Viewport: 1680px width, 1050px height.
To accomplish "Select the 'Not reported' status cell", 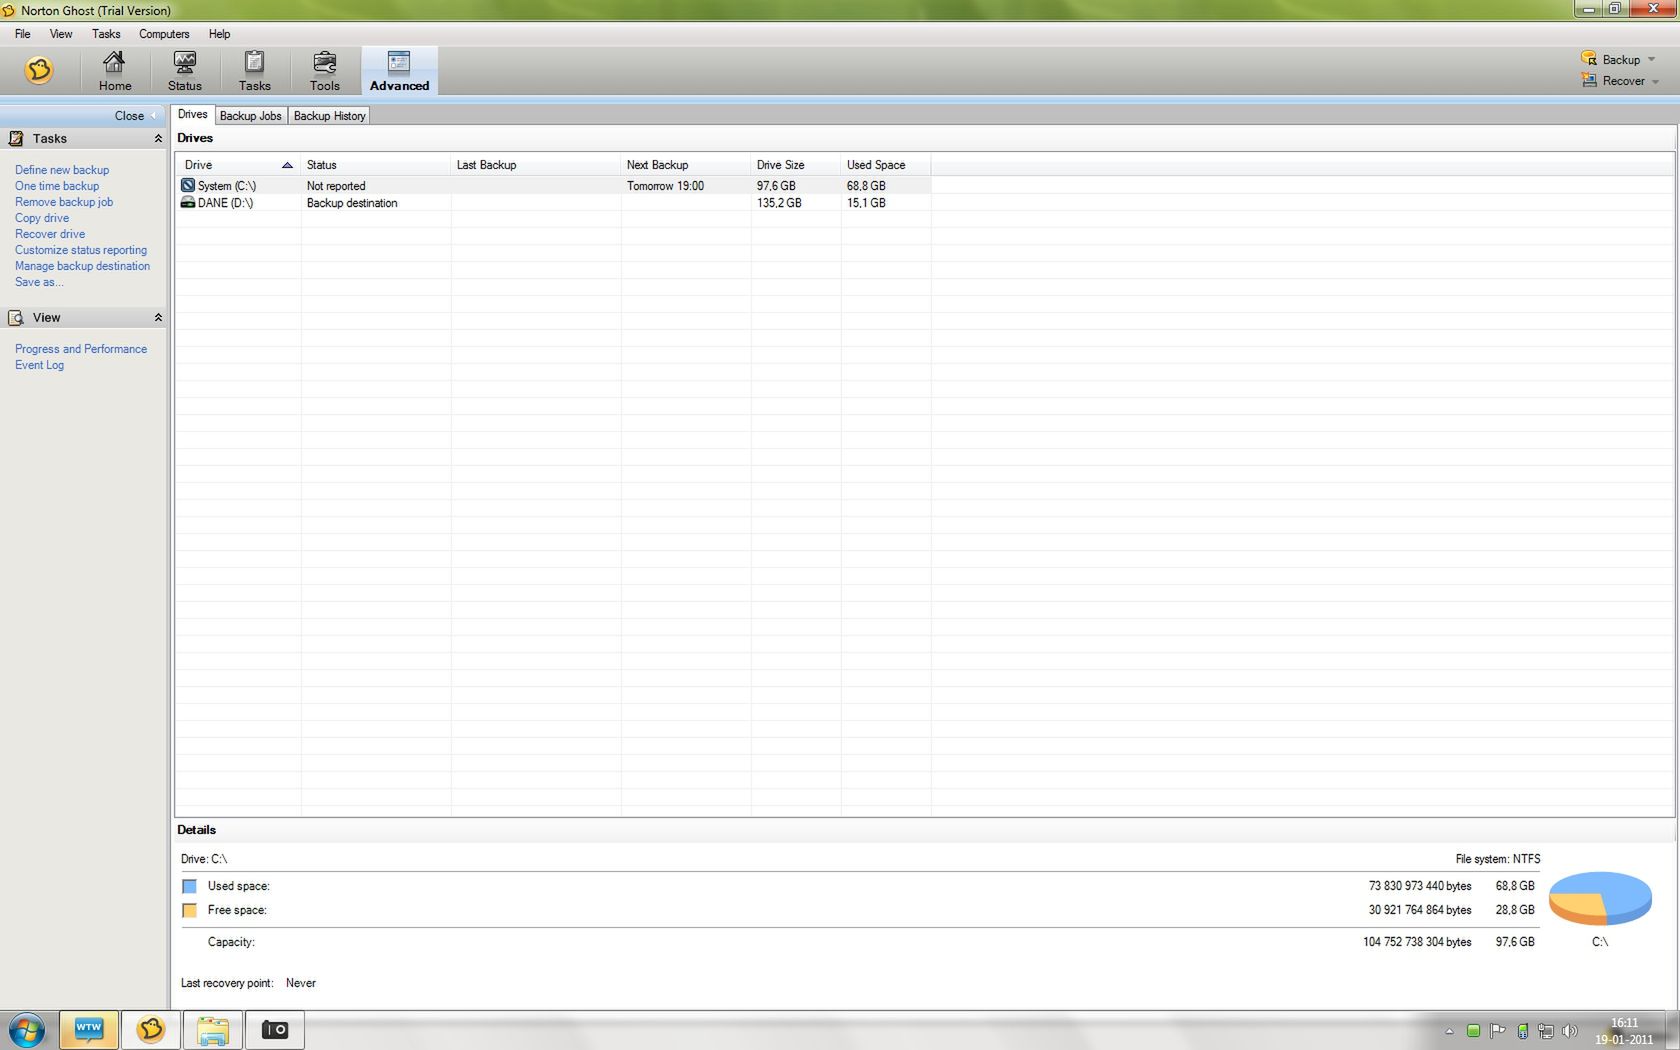I will [x=376, y=186].
